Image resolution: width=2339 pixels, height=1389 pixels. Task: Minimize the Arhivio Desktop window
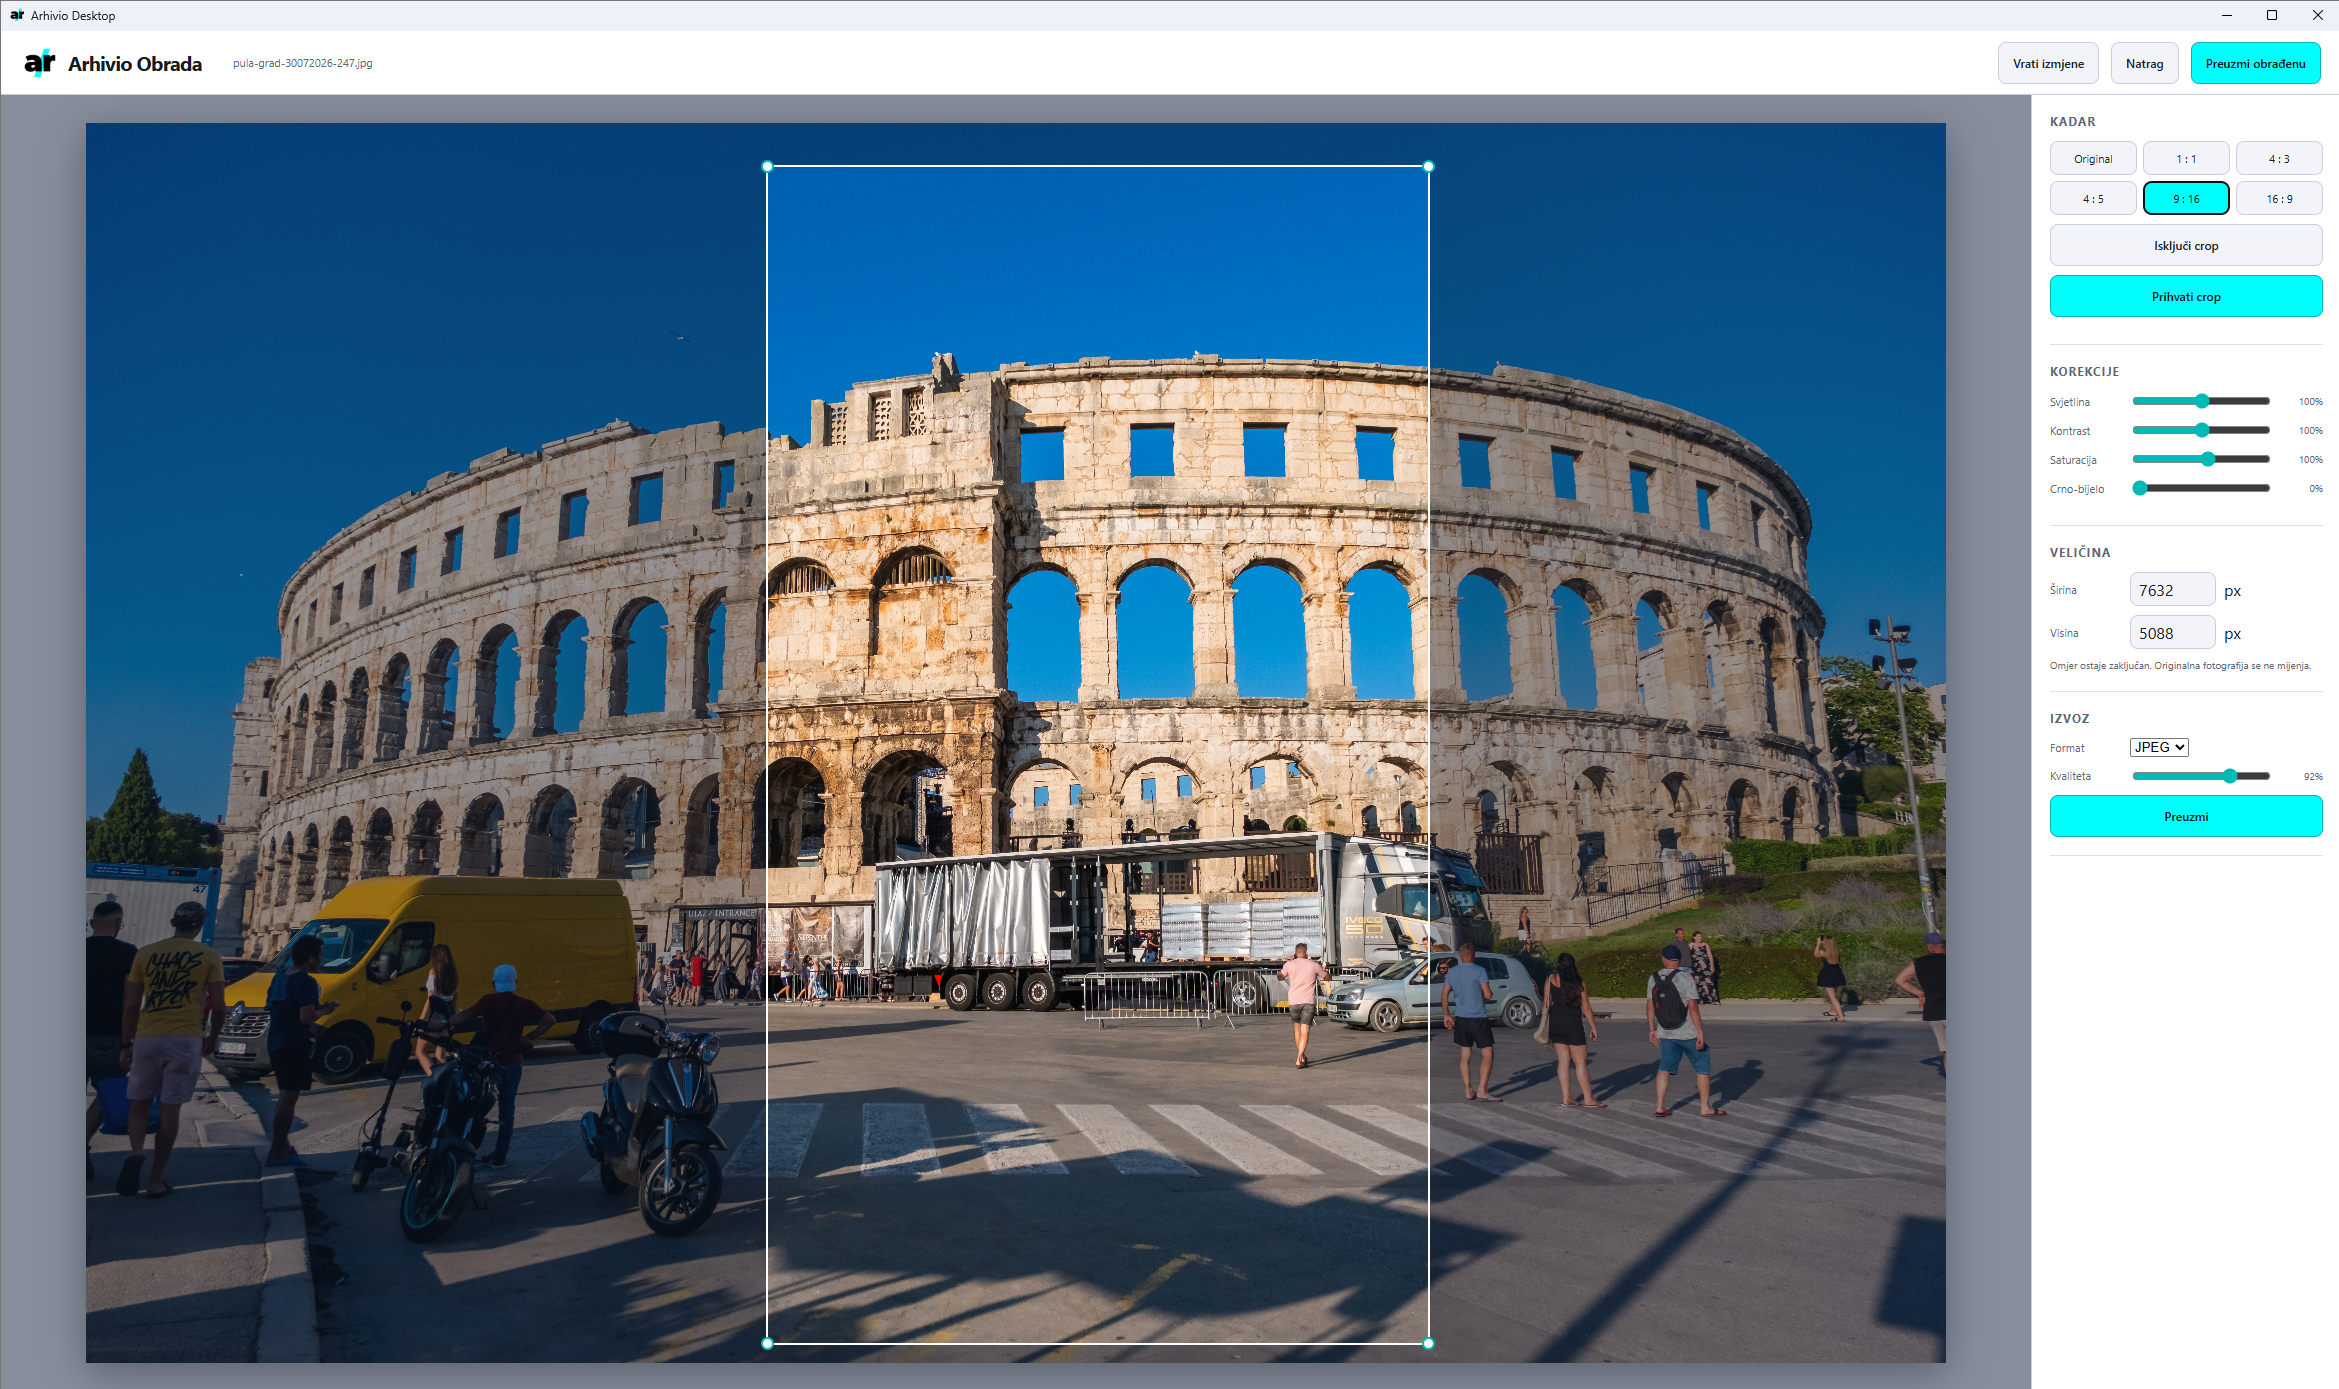tap(2227, 15)
